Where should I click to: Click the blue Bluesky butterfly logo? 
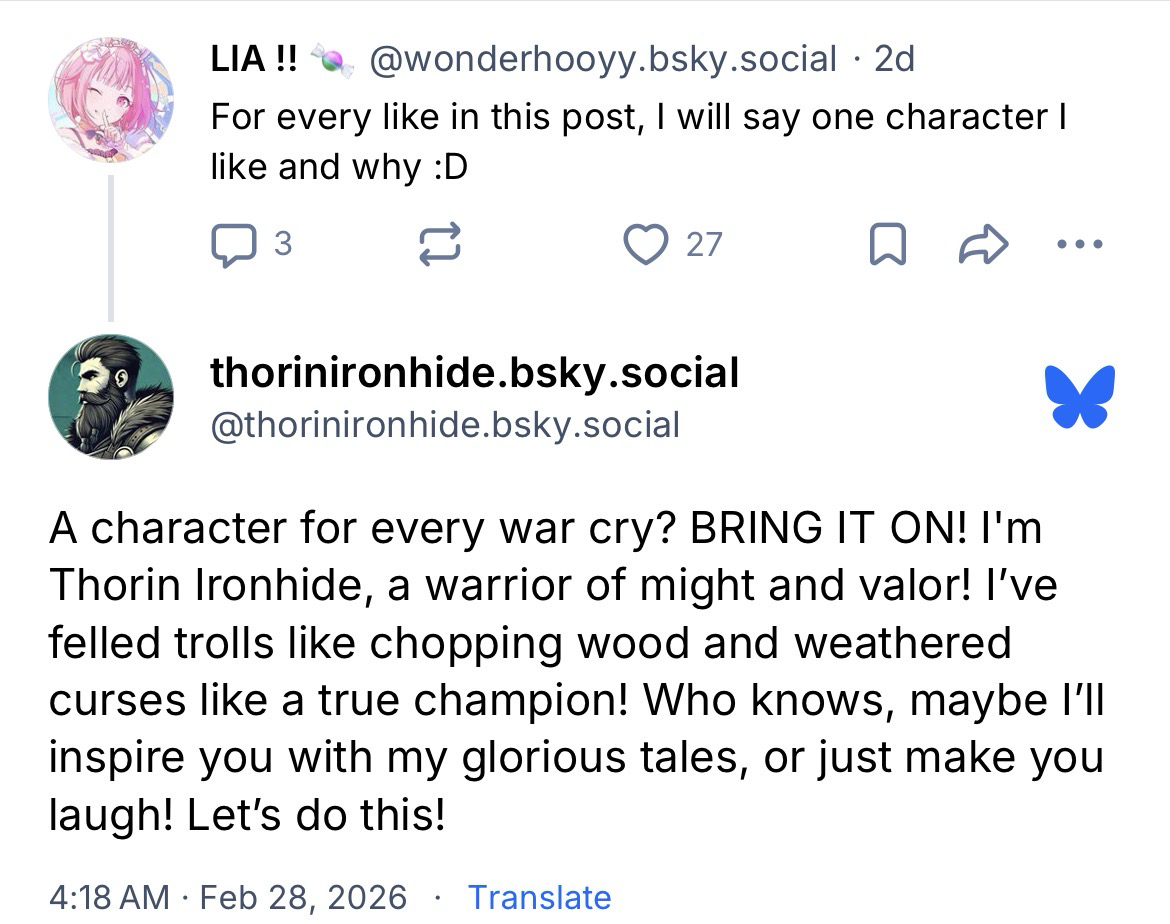coord(1080,397)
